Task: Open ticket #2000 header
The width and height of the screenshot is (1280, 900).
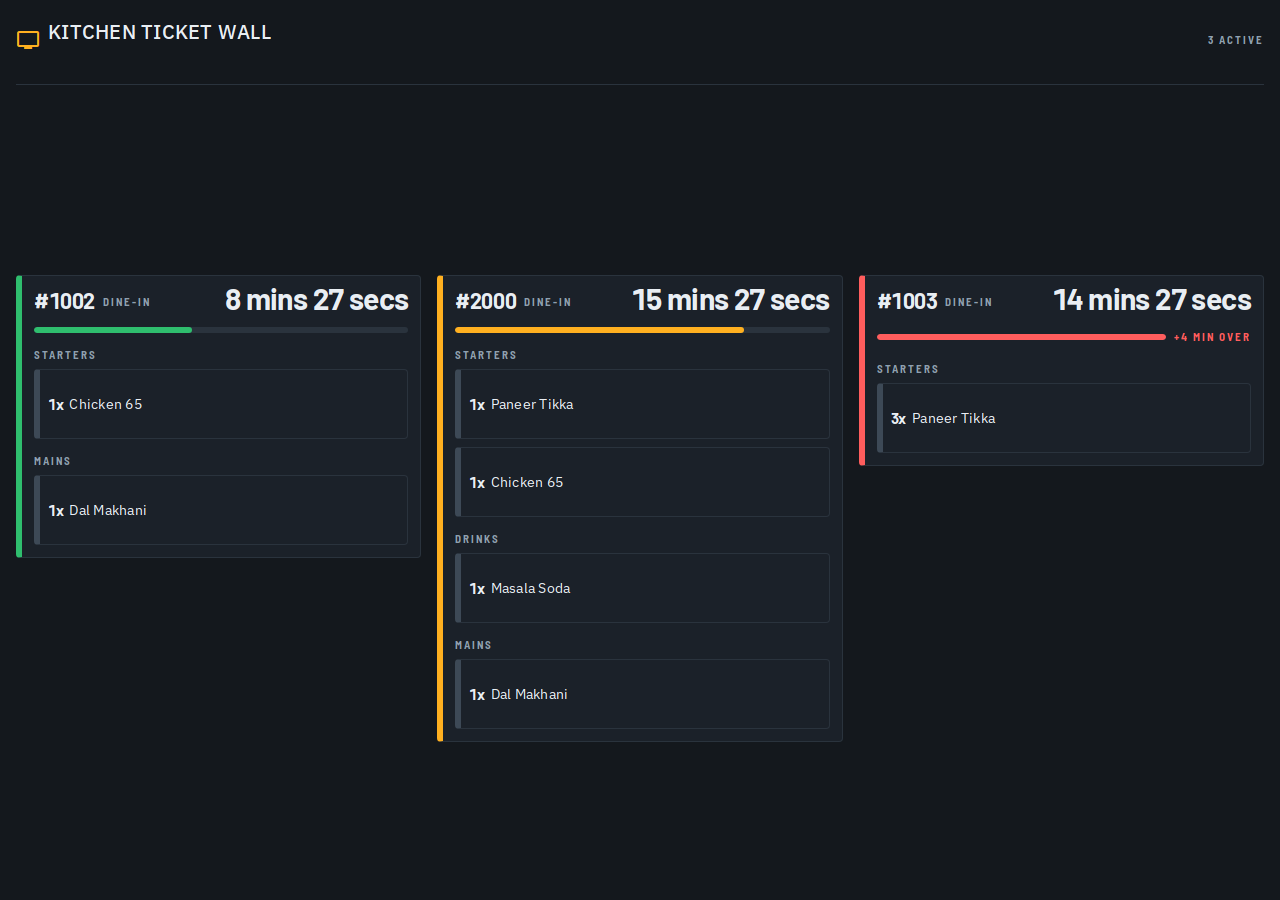Action: [642, 300]
